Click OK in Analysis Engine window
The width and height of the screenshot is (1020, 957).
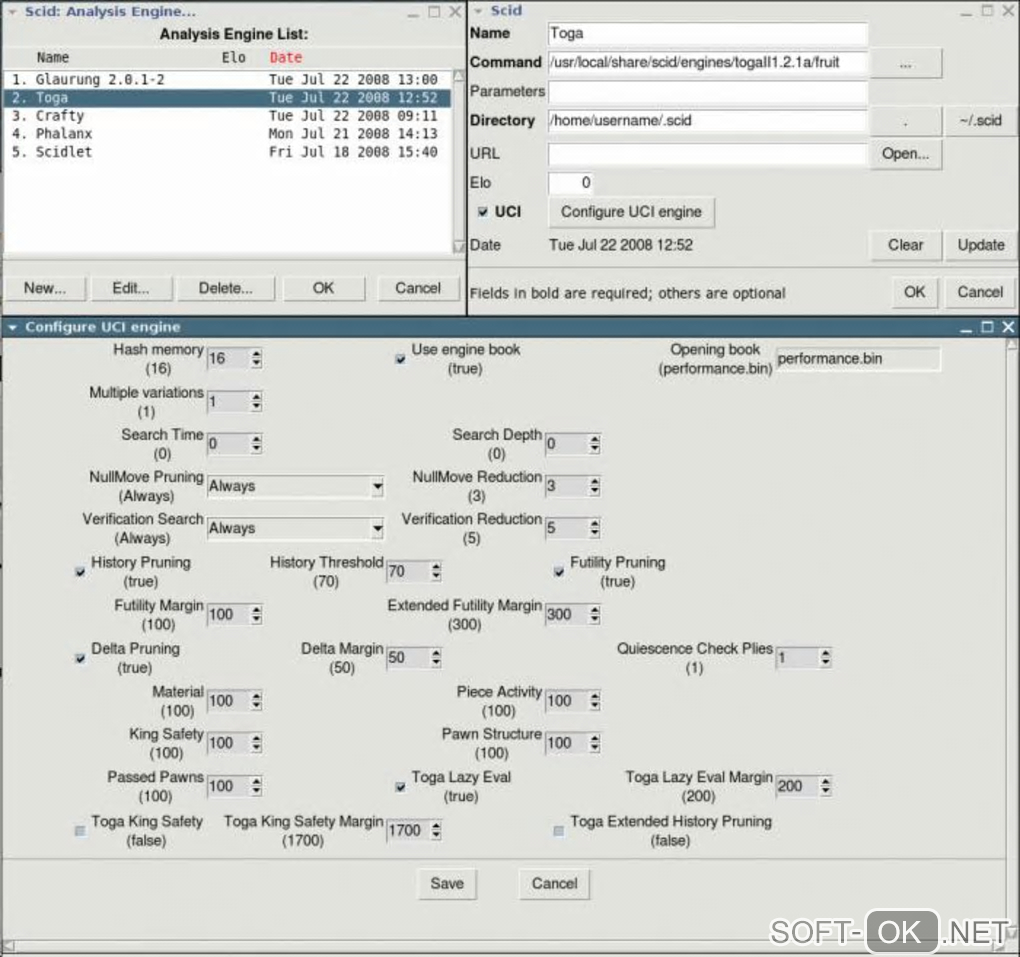click(323, 288)
